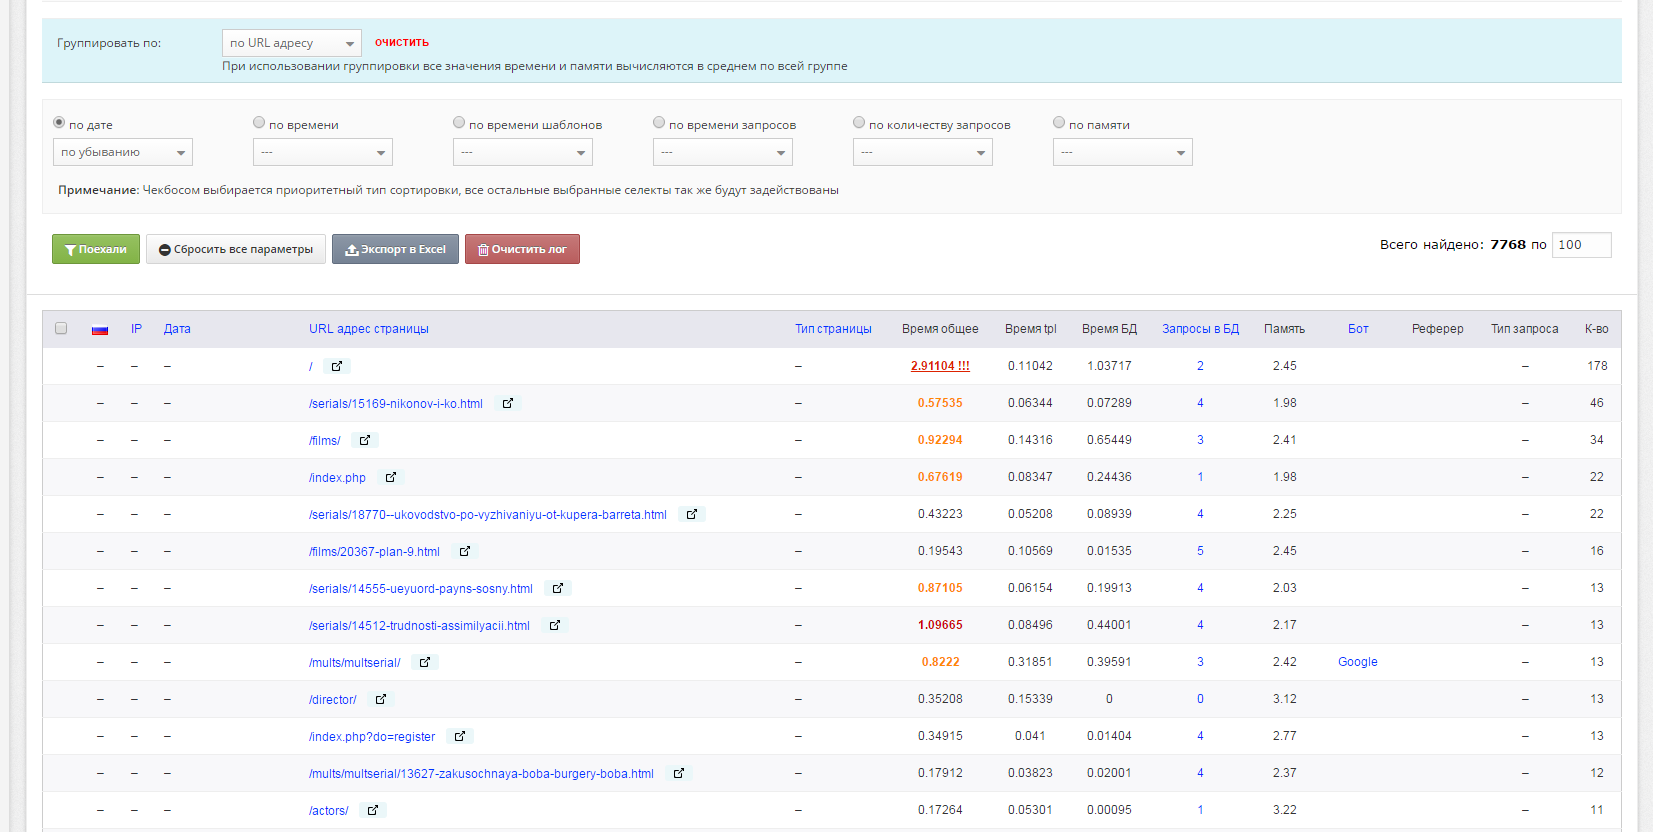Click "Сбросить все параметры" button

[236, 249]
